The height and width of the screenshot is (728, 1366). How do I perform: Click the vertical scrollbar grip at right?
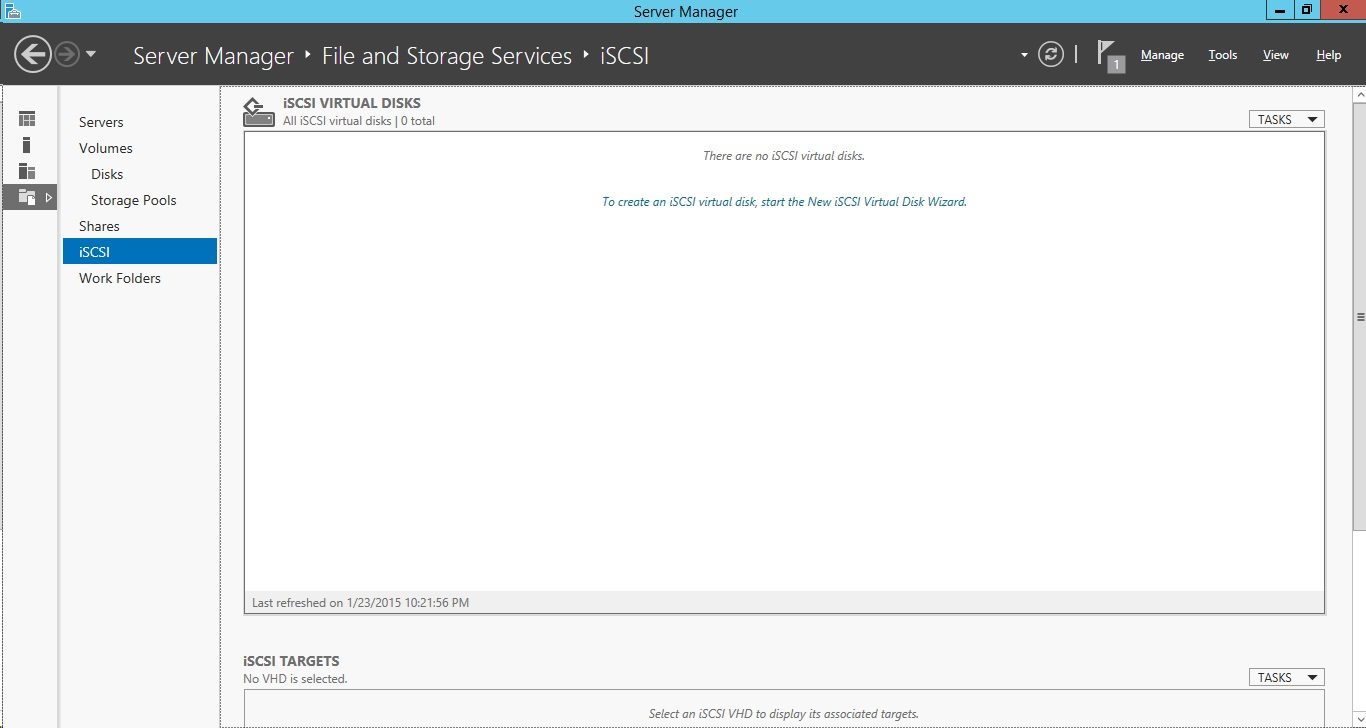click(1360, 316)
